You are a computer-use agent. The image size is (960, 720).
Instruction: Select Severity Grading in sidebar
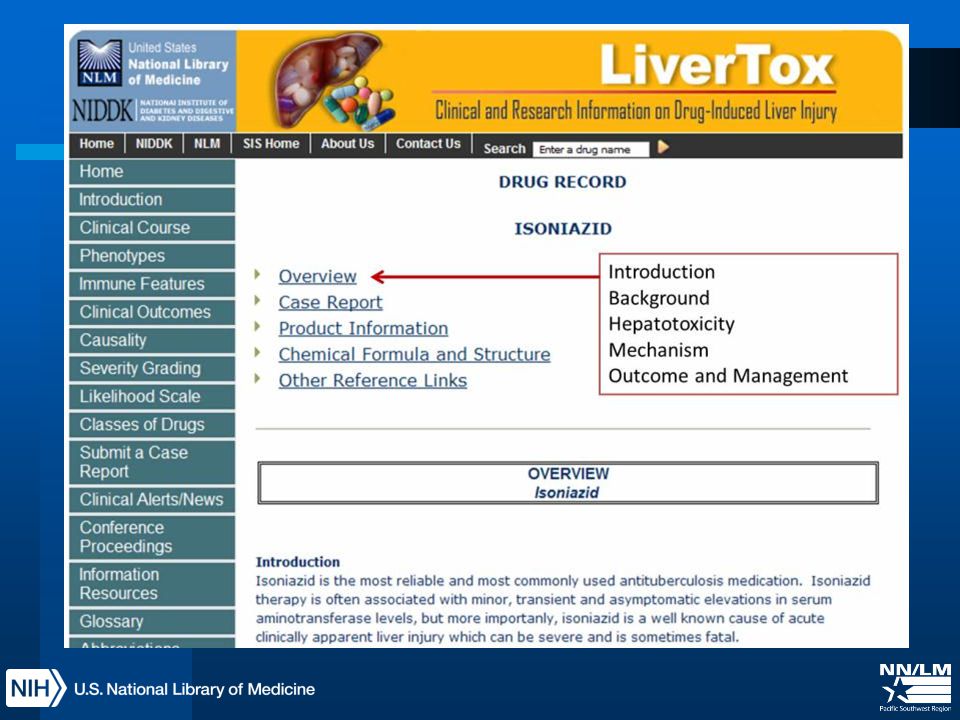pos(152,369)
